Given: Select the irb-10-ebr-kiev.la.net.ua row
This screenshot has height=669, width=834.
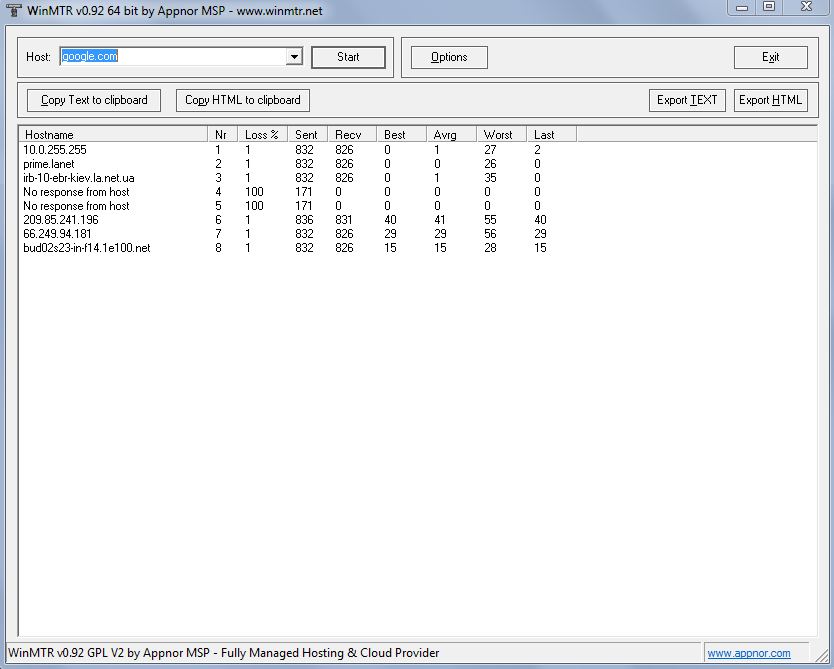Looking at the screenshot, I should pyautogui.click(x=79, y=178).
